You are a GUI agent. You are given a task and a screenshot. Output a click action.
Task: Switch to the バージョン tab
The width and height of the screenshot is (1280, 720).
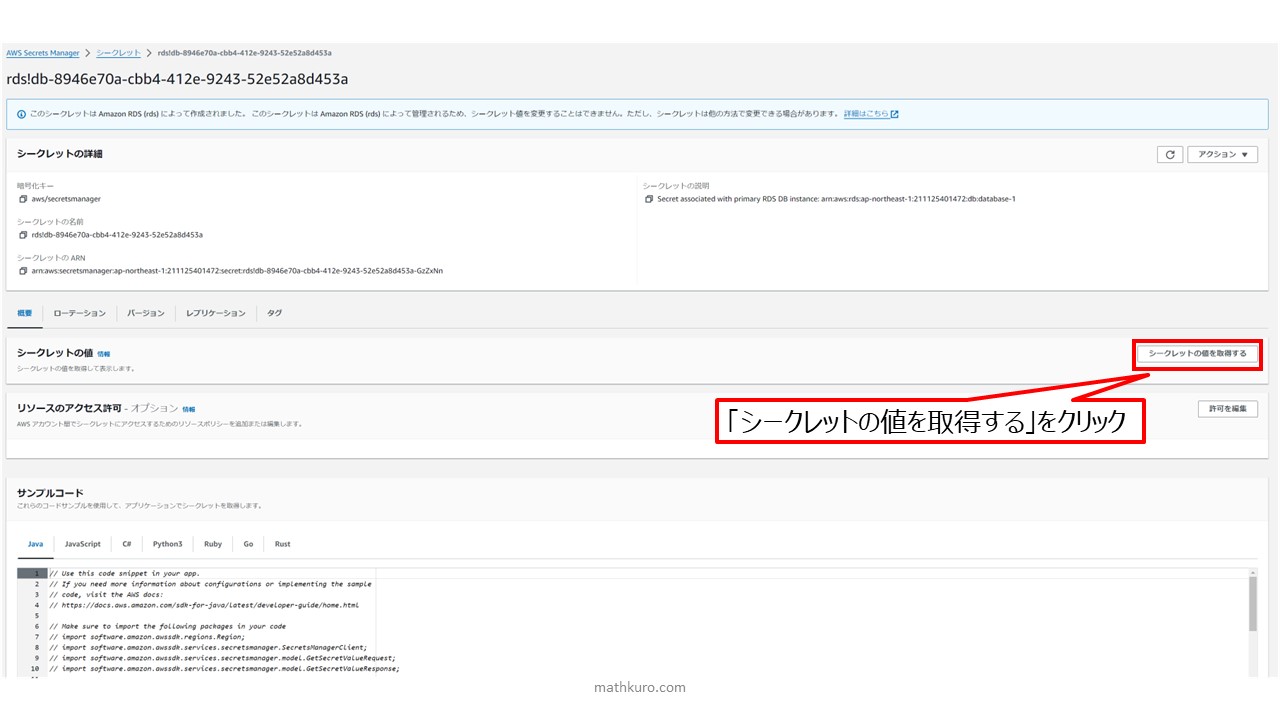tap(146, 313)
